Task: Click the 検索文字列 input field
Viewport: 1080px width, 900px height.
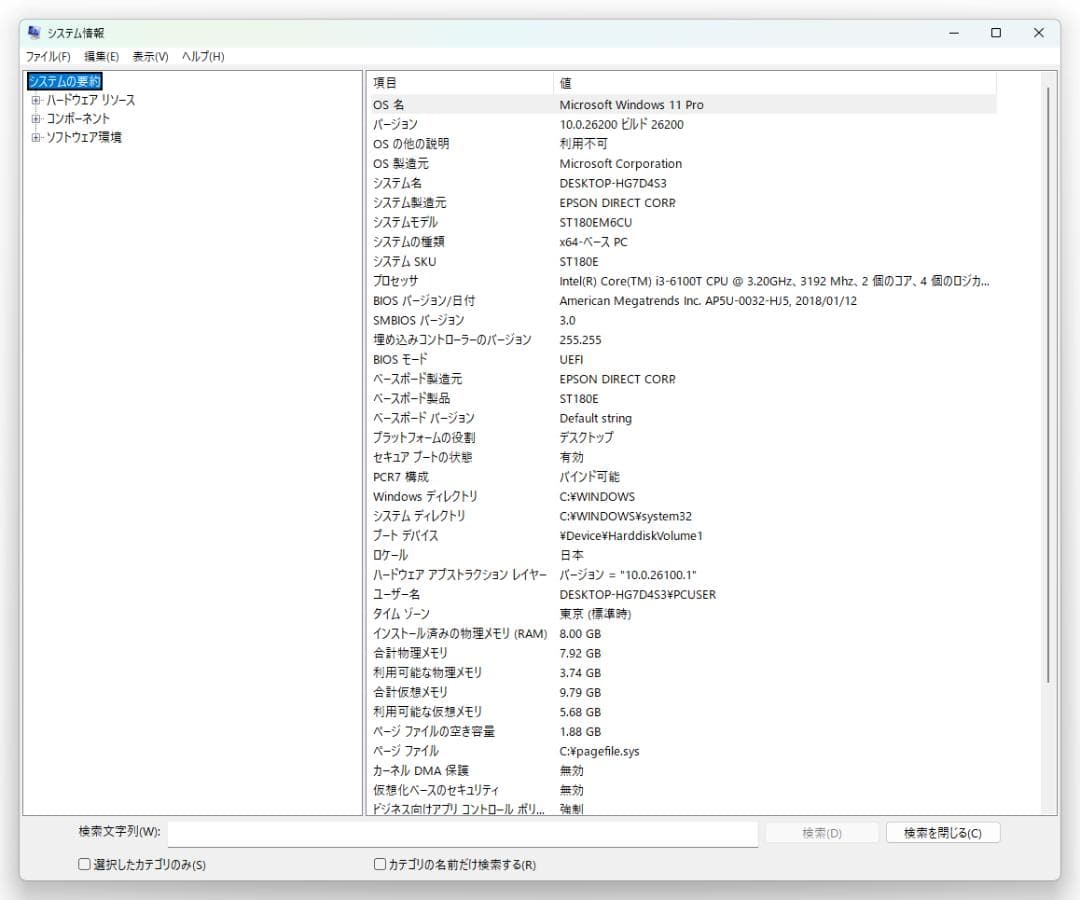Action: point(460,832)
